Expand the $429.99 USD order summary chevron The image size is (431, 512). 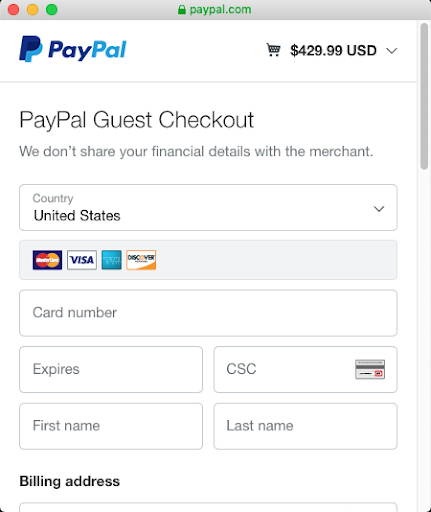[x=392, y=51]
